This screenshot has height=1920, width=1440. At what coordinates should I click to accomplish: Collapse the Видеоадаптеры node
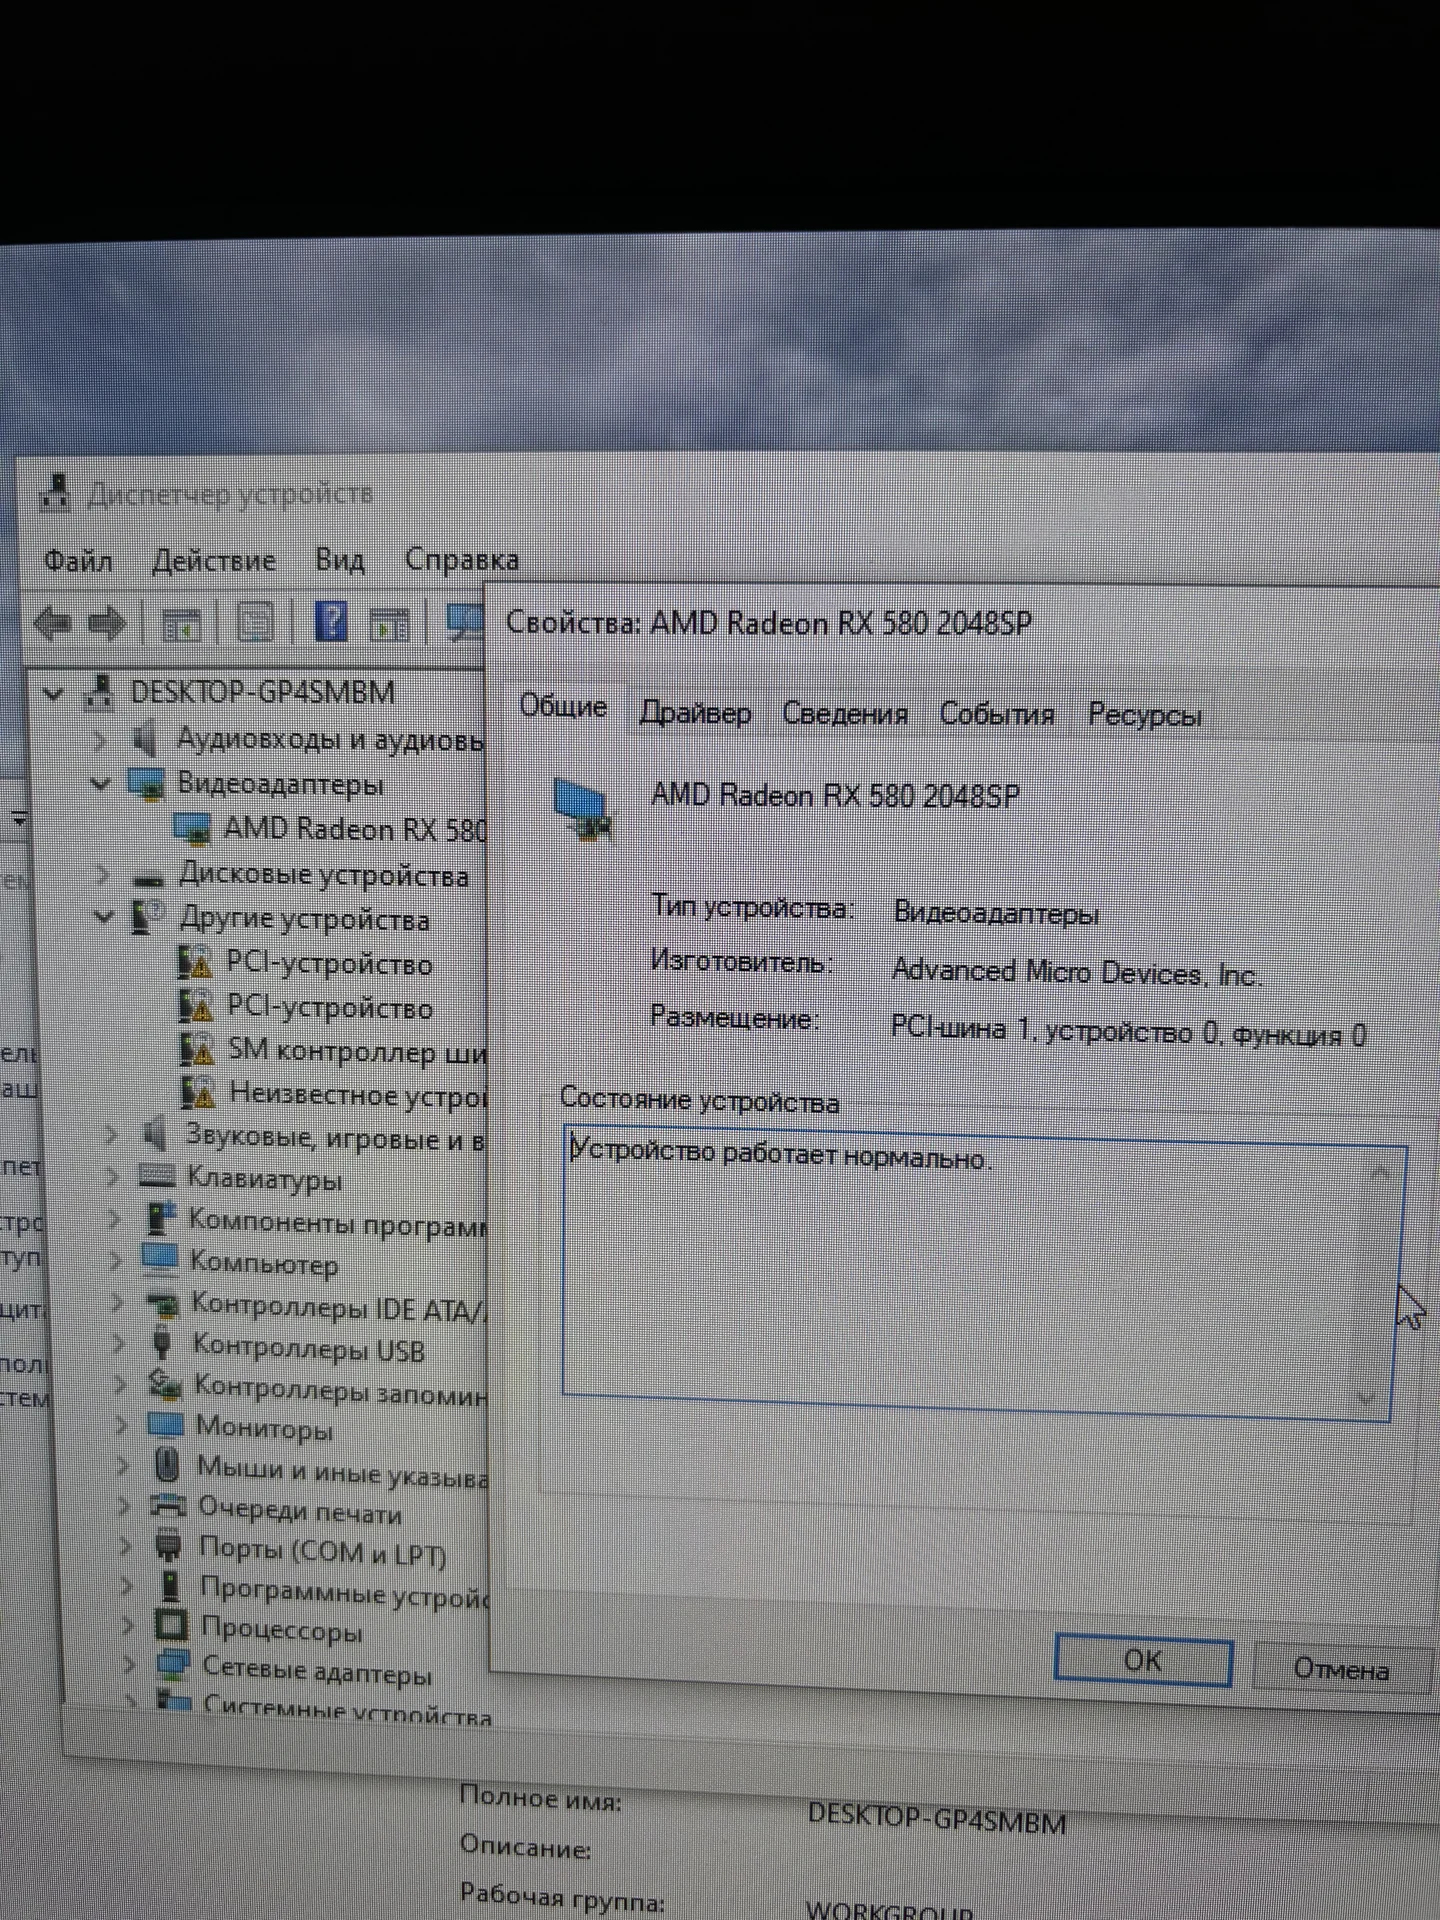(101, 785)
